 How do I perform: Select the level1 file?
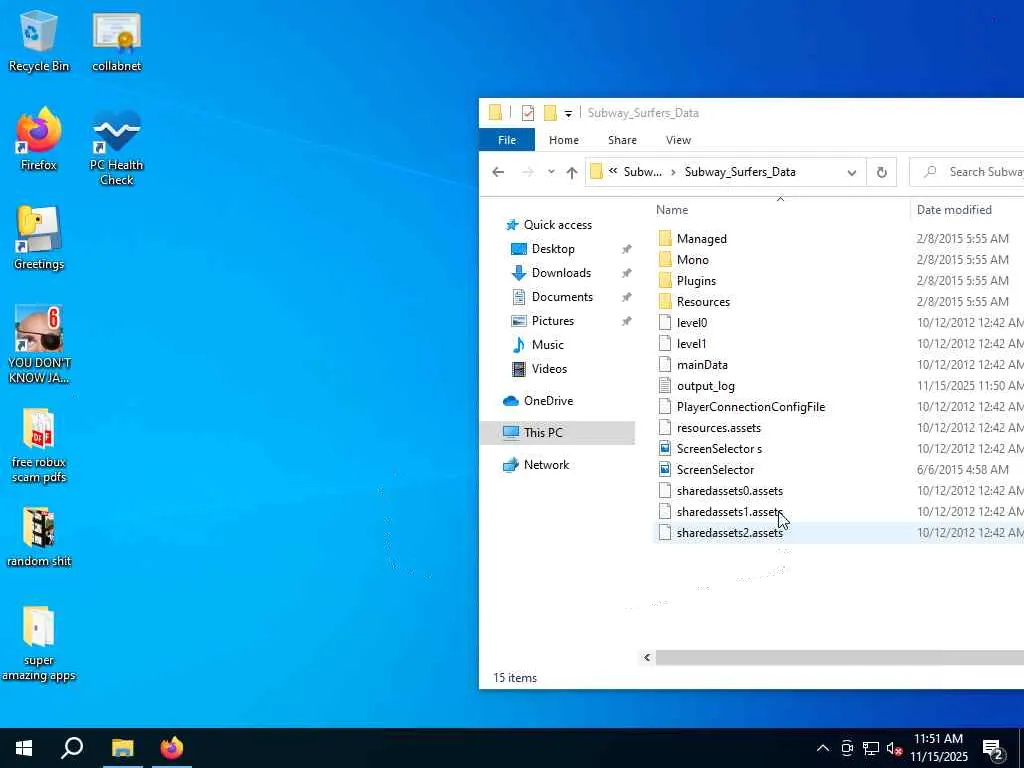tap(691, 344)
